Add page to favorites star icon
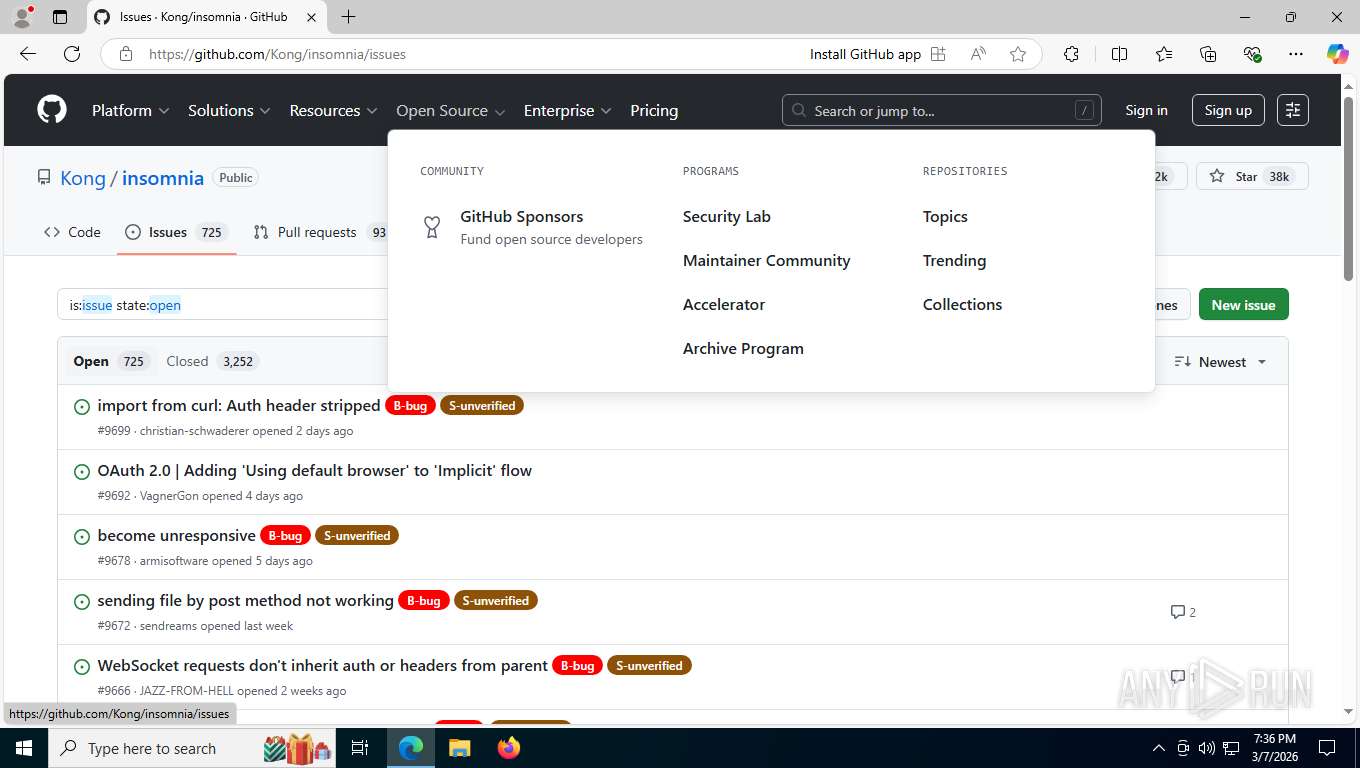The image size is (1360, 768). pos(1018,54)
